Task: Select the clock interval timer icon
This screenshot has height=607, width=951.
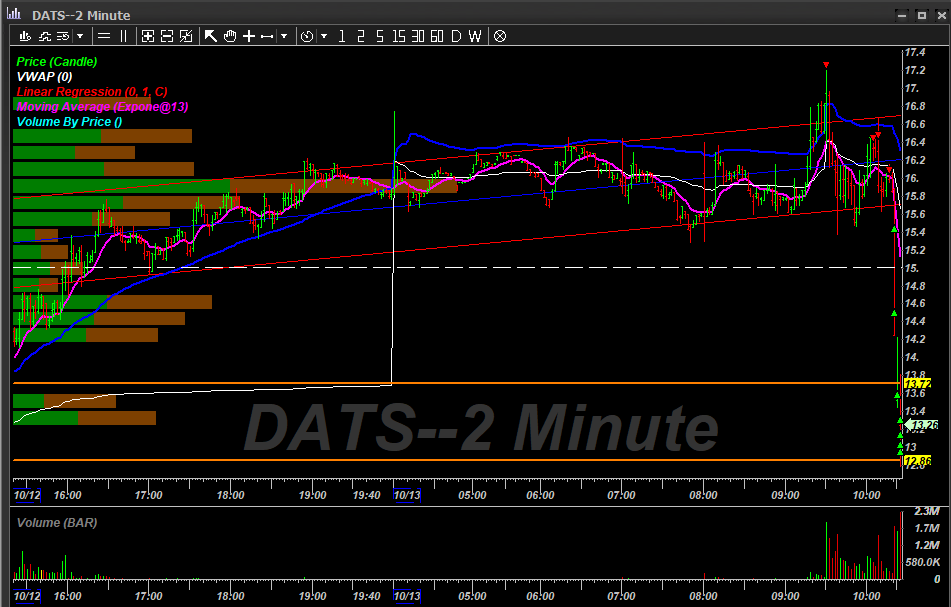Action: point(307,36)
